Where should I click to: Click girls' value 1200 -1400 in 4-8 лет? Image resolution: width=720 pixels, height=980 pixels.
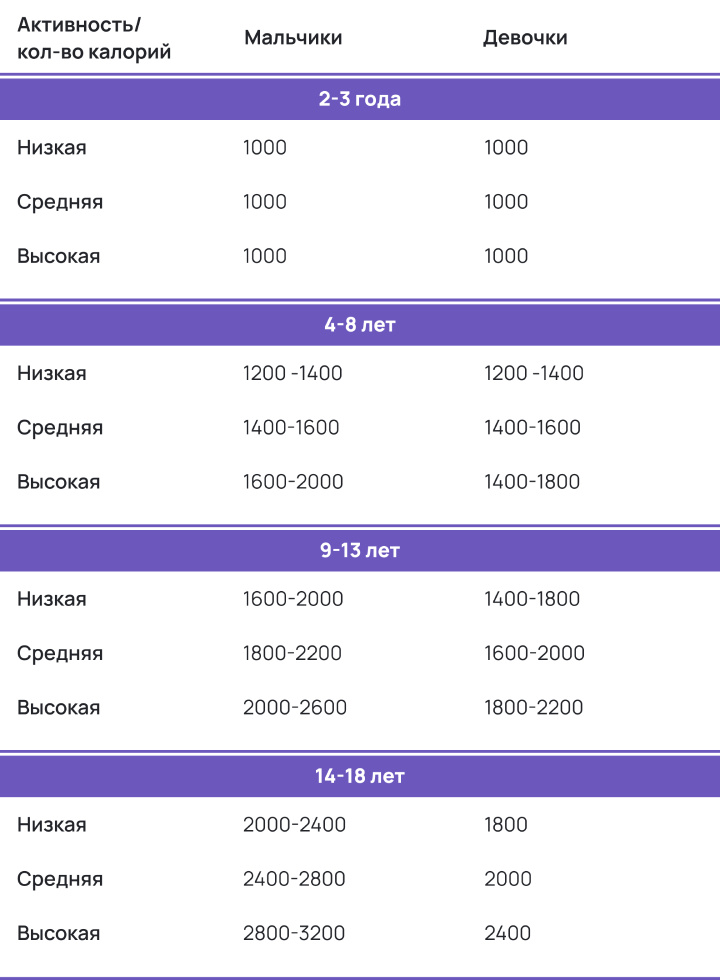[x=534, y=372]
